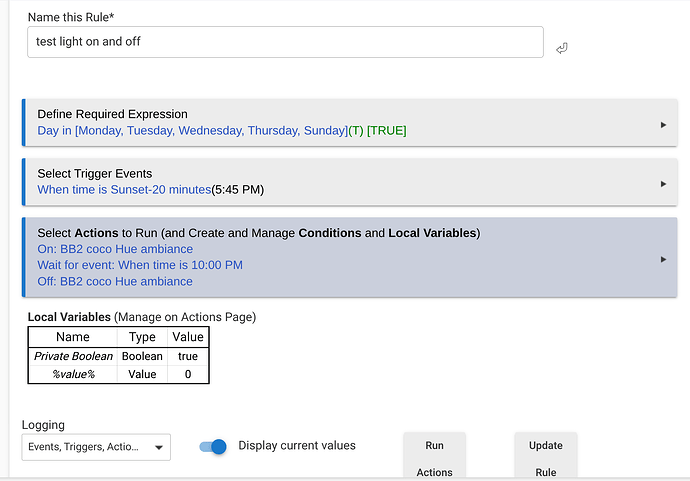Image resolution: width=690 pixels, height=481 pixels.
Task: Select the On: BB2 coco Hue ambiance action
Action: tap(115, 249)
